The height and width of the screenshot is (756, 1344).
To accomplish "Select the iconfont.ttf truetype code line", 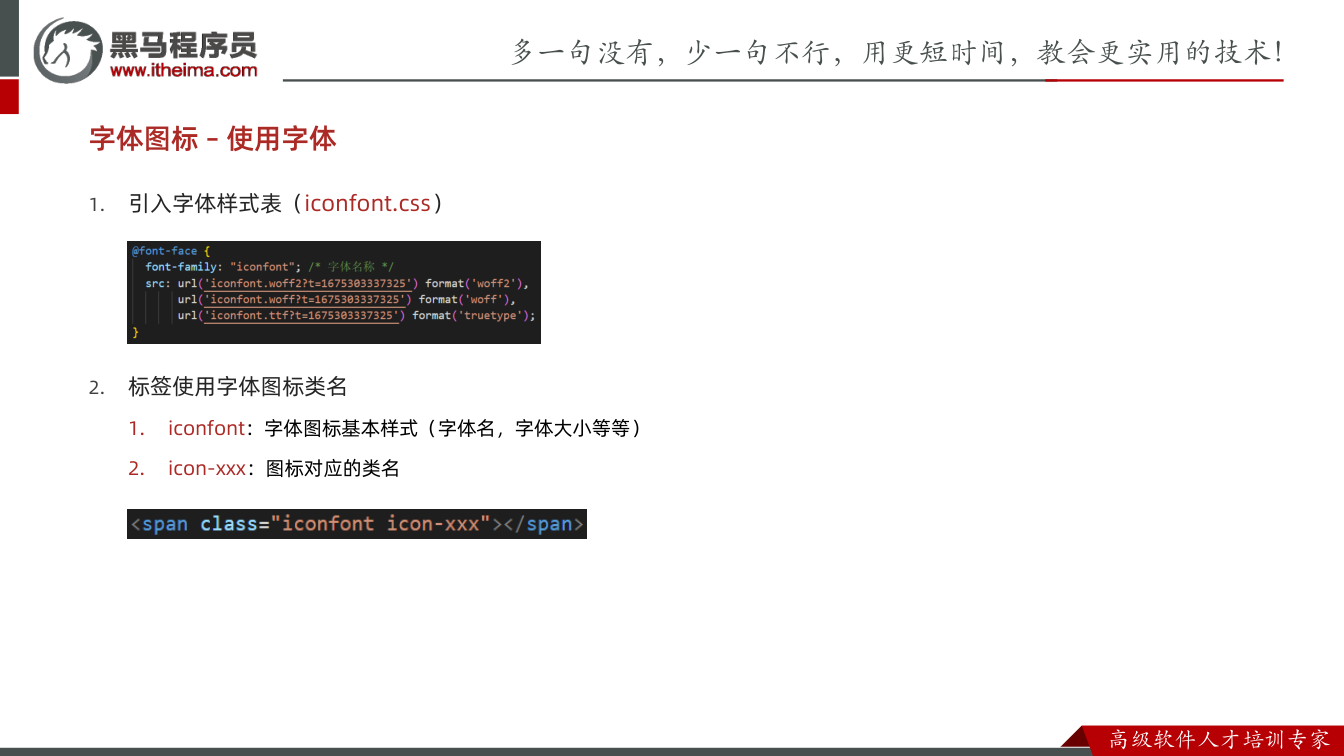I will pyautogui.click(x=357, y=315).
